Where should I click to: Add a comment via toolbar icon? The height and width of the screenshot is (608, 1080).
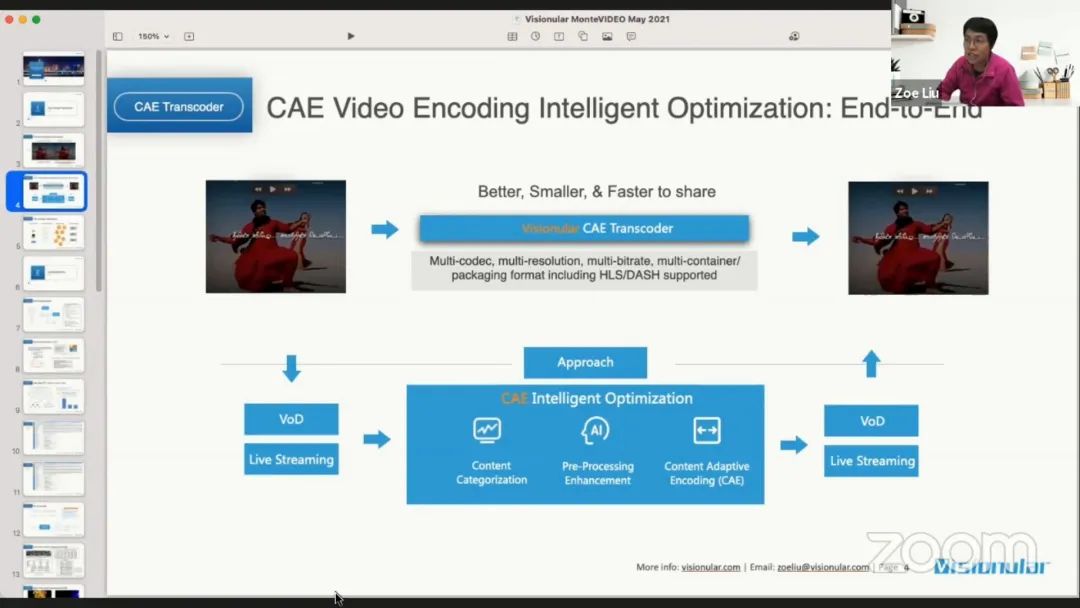coord(631,36)
